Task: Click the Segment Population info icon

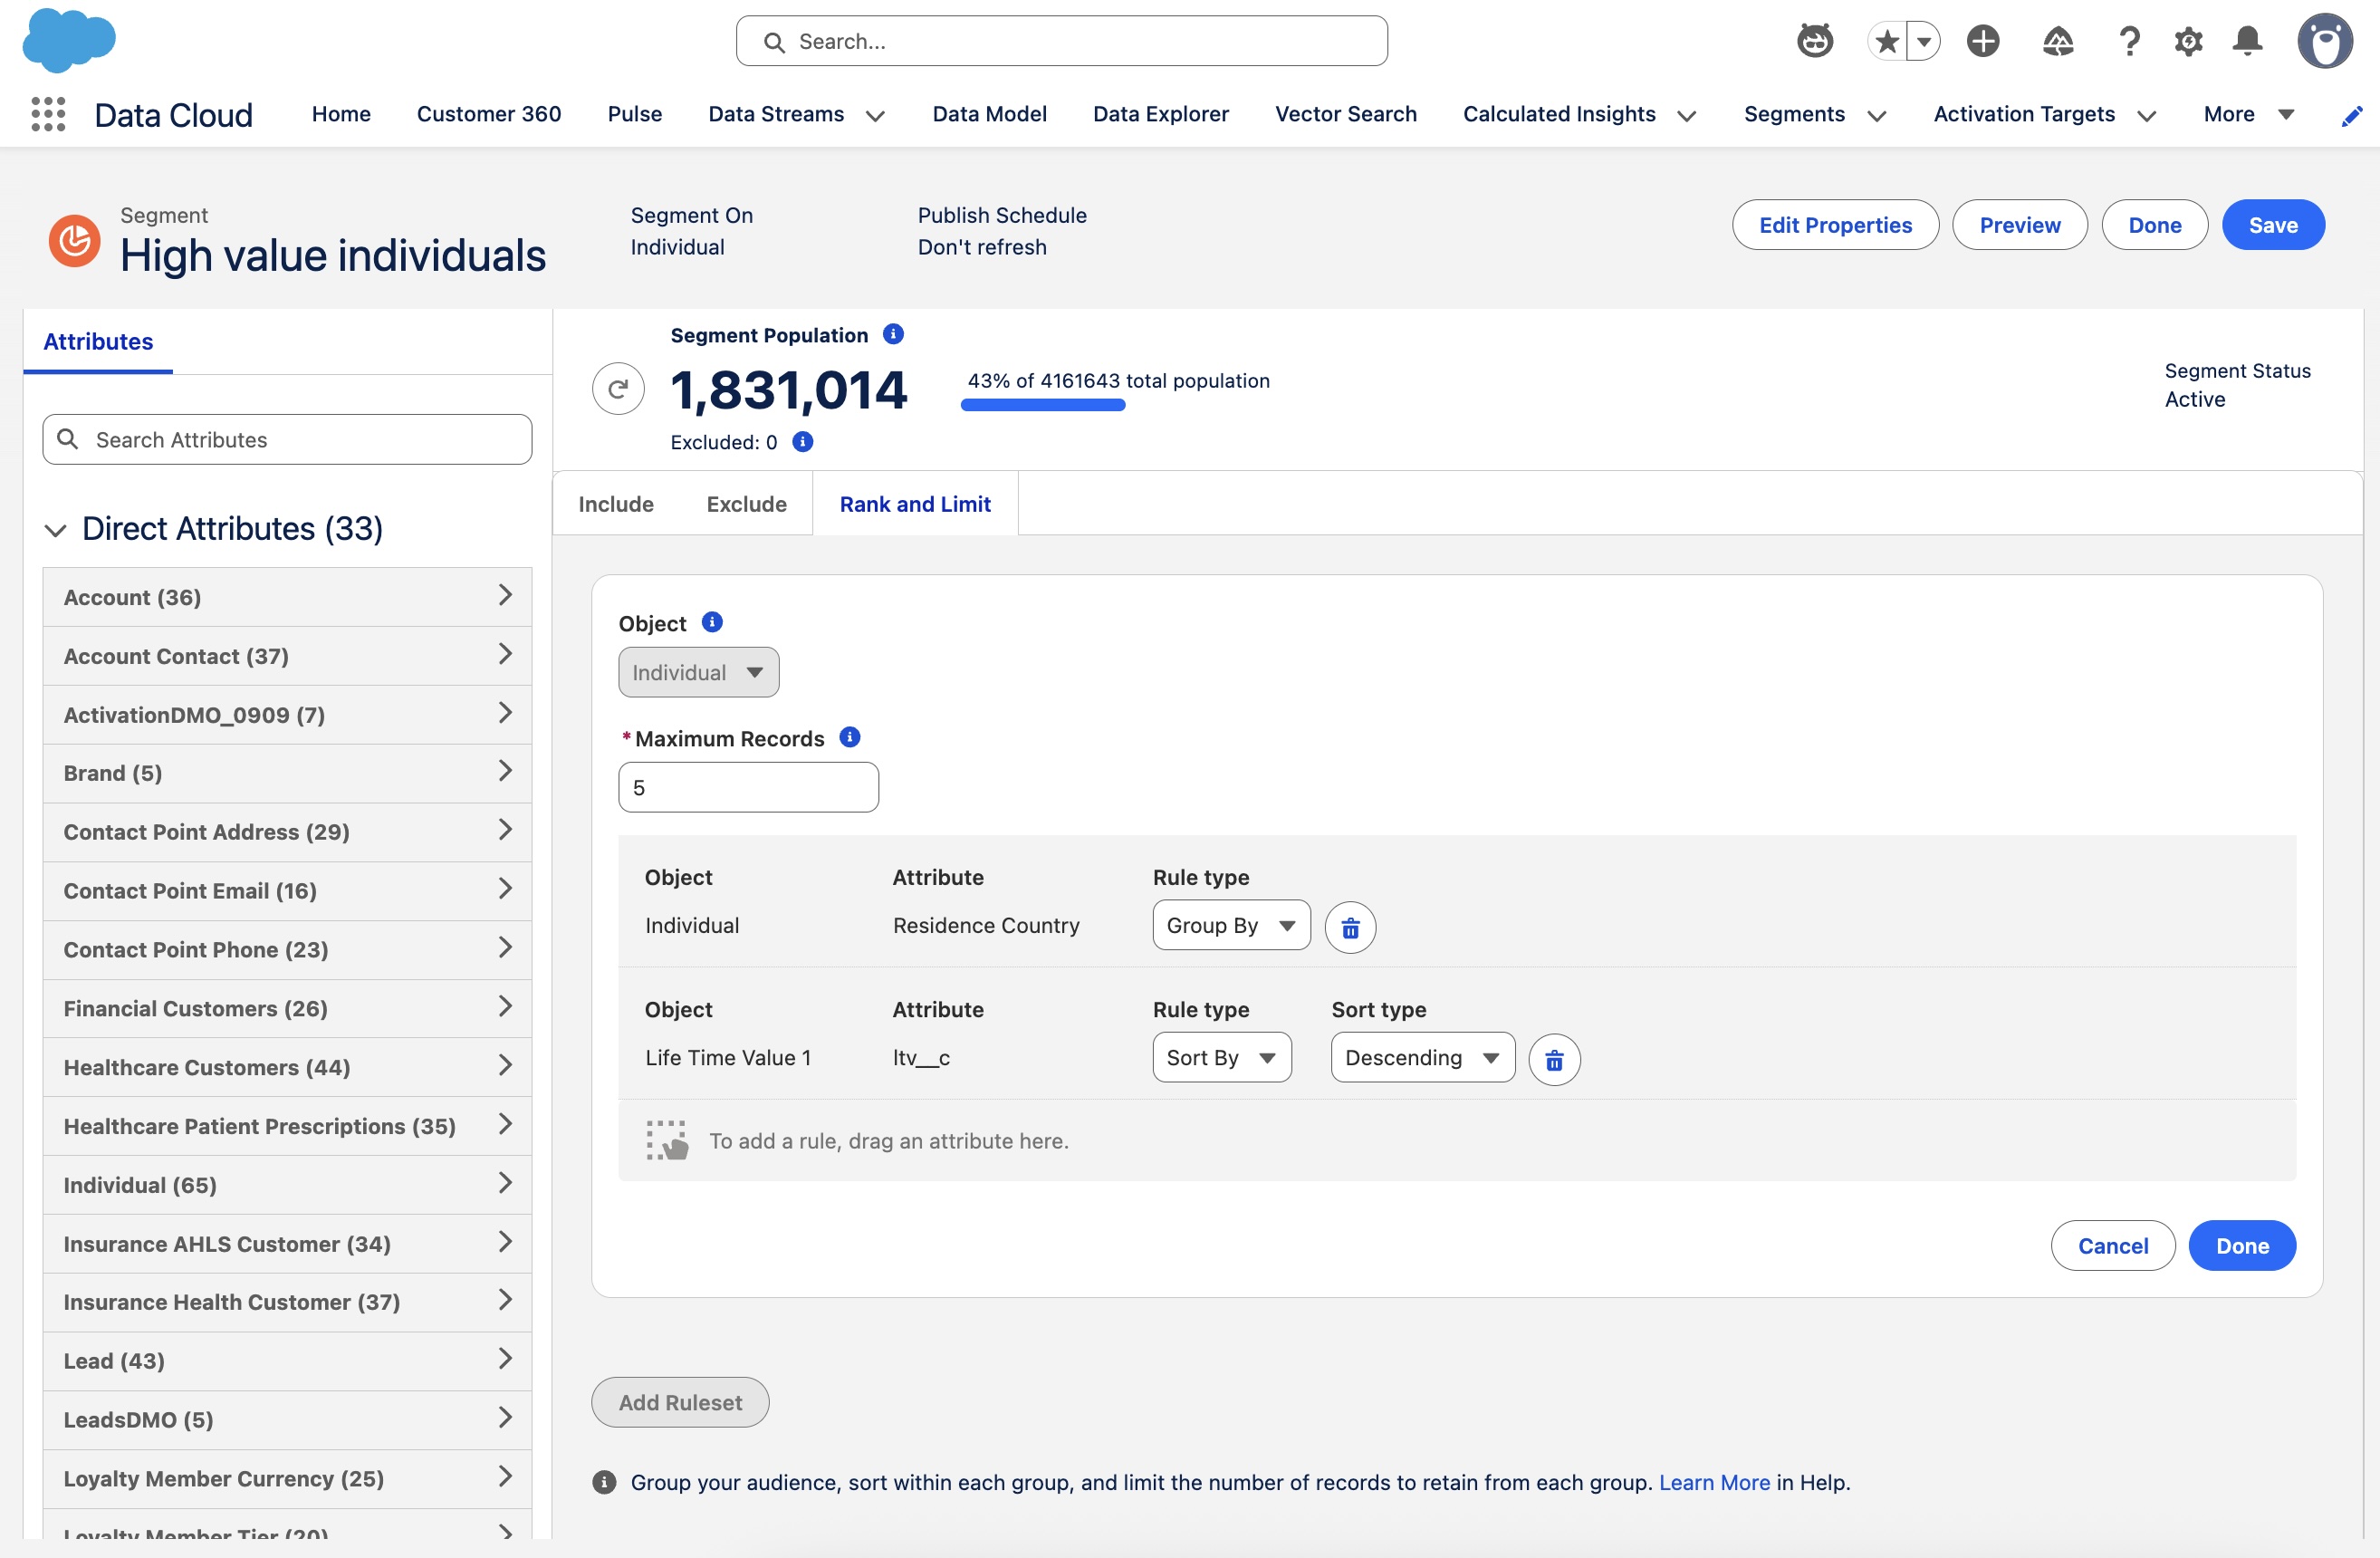Action: click(893, 334)
